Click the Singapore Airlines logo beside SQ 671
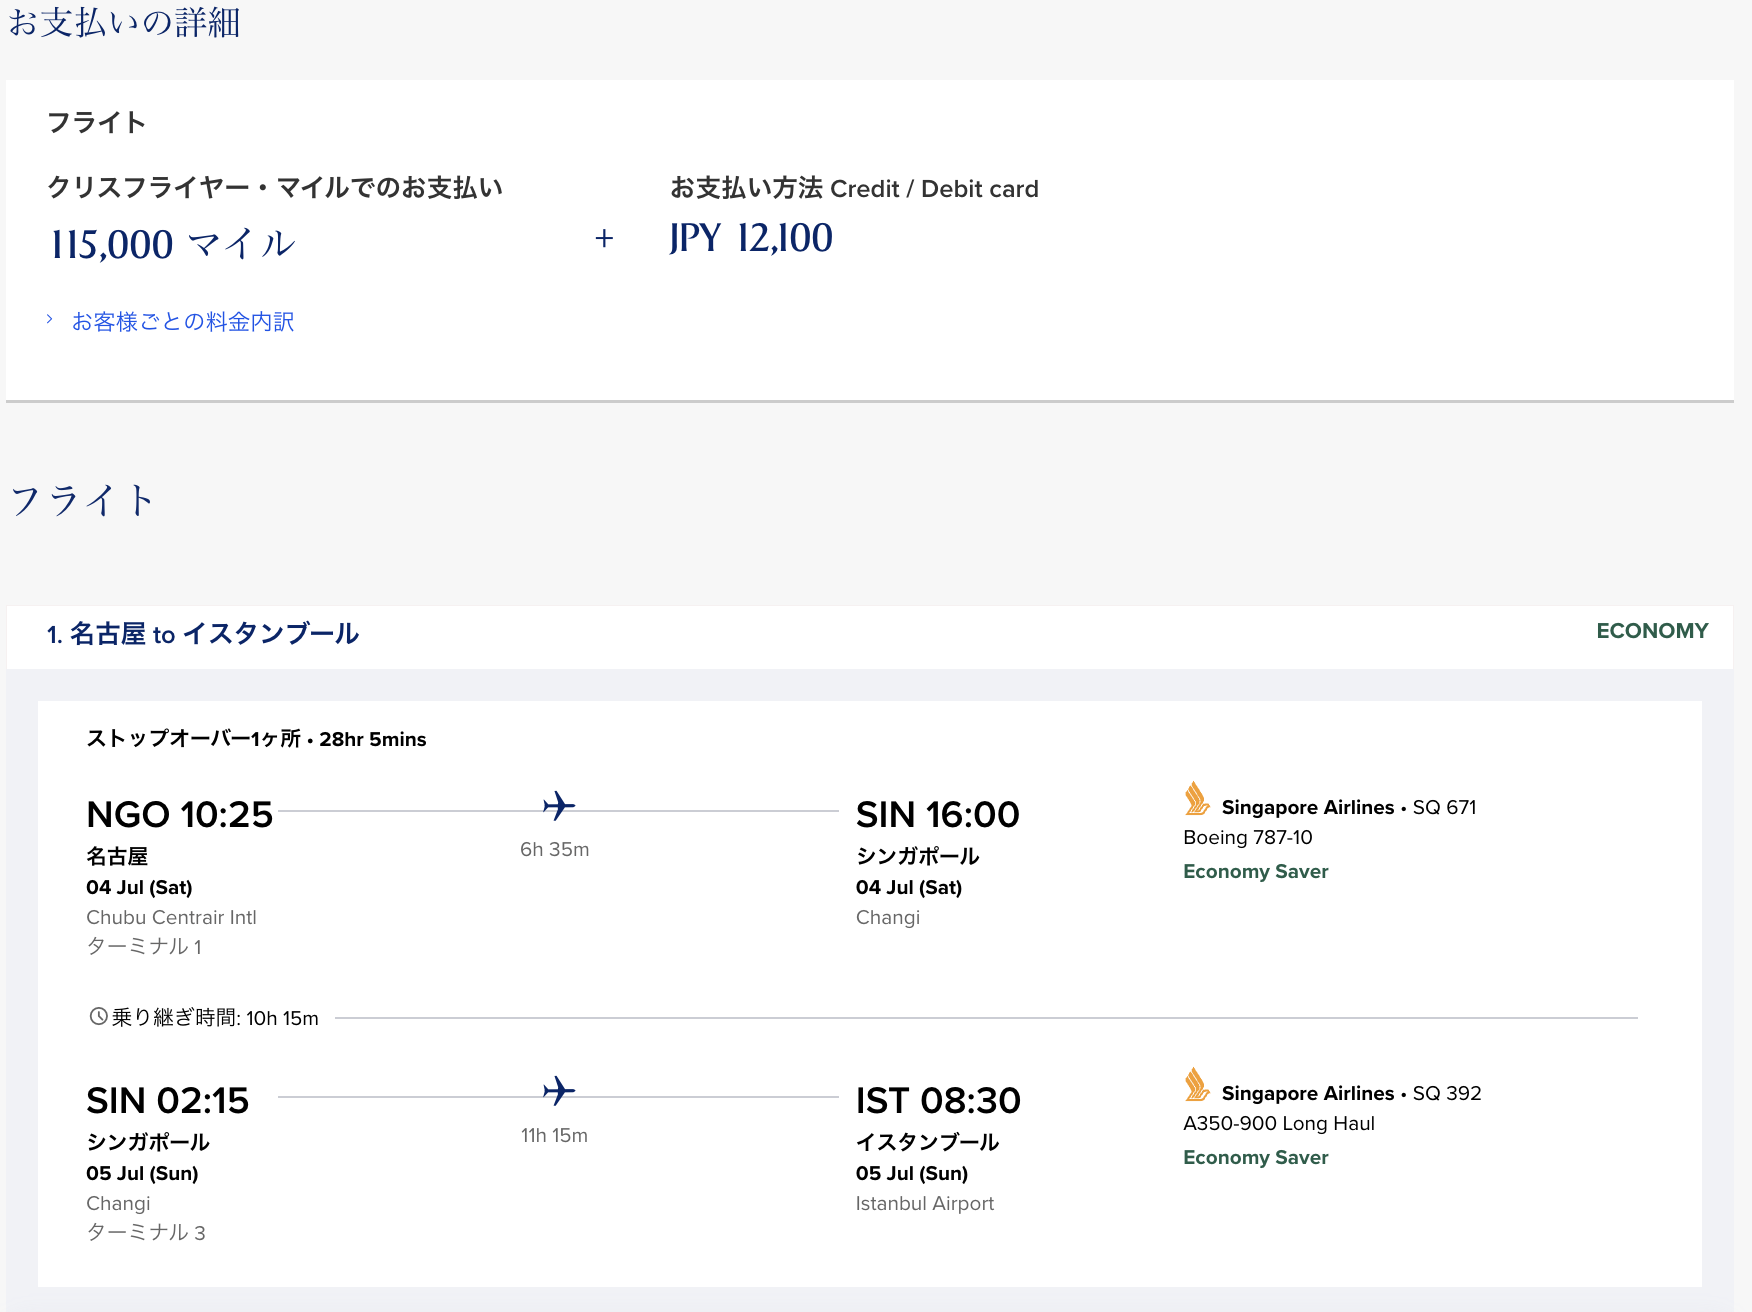Viewport: 1752px width, 1312px height. (x=1196, y=799)
